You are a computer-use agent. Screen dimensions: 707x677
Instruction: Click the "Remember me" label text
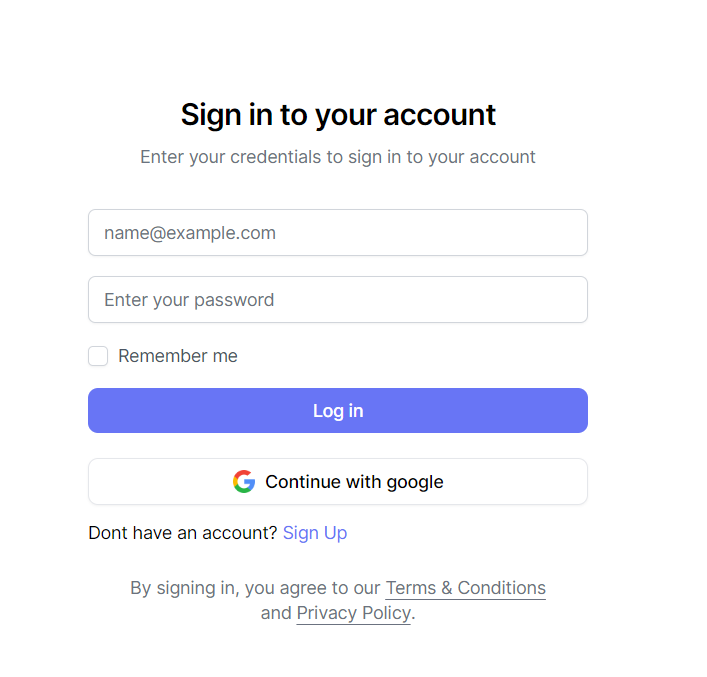click(178, 356)
